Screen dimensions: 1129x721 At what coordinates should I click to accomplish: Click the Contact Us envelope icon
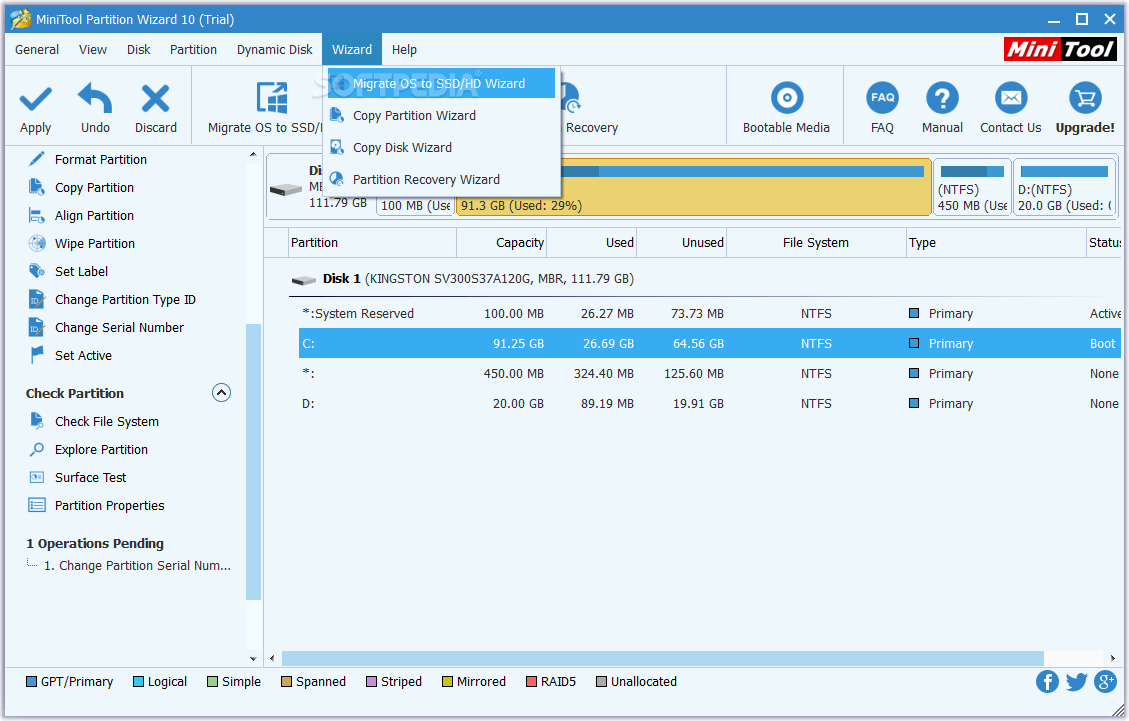1011,98
